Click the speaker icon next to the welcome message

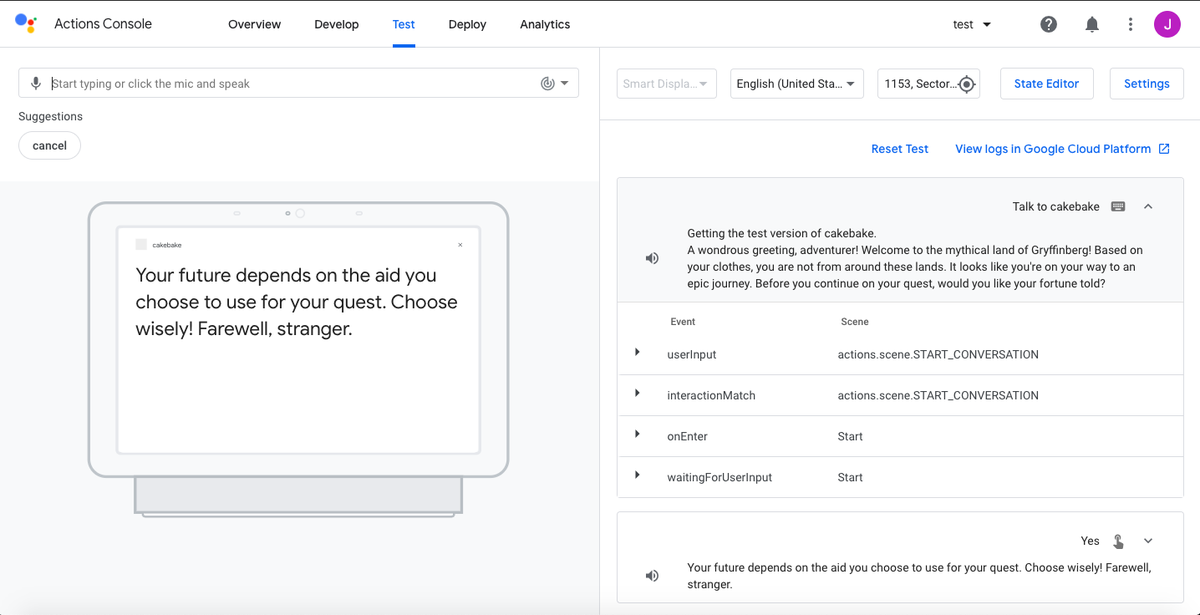652,258
